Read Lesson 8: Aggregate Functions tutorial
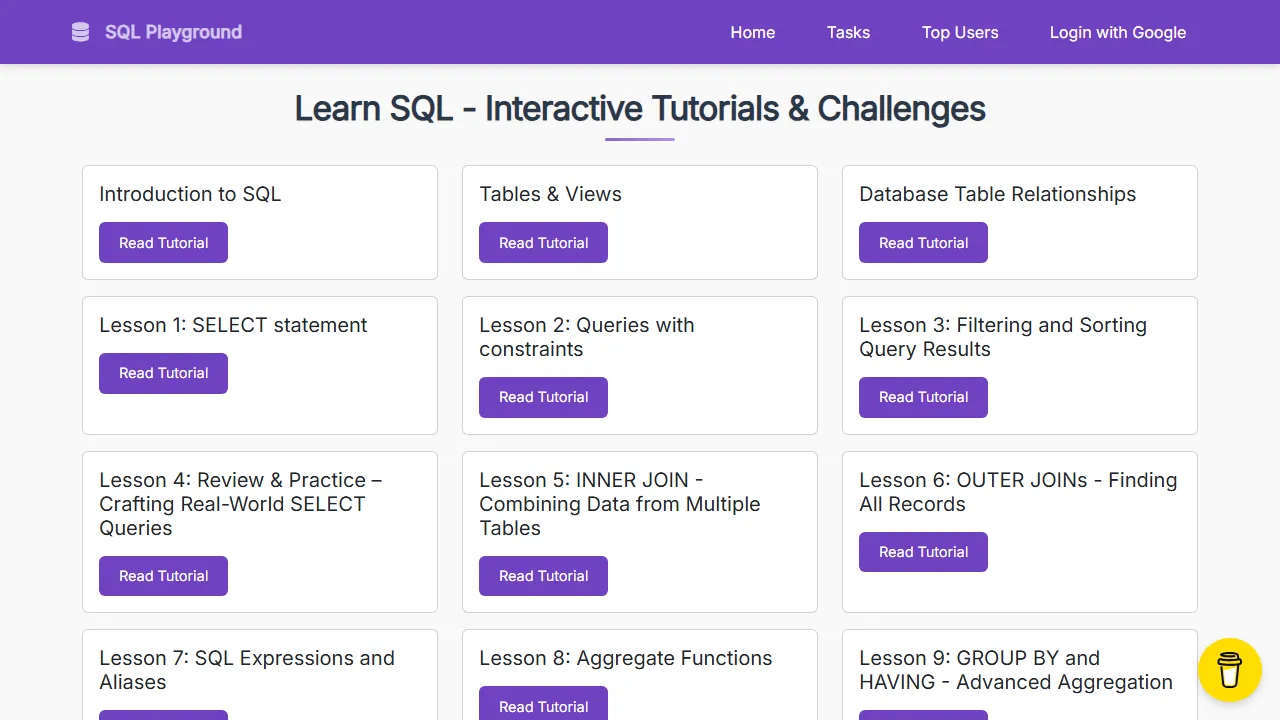This screenshot has width=1280, height=720. [543, 706]
